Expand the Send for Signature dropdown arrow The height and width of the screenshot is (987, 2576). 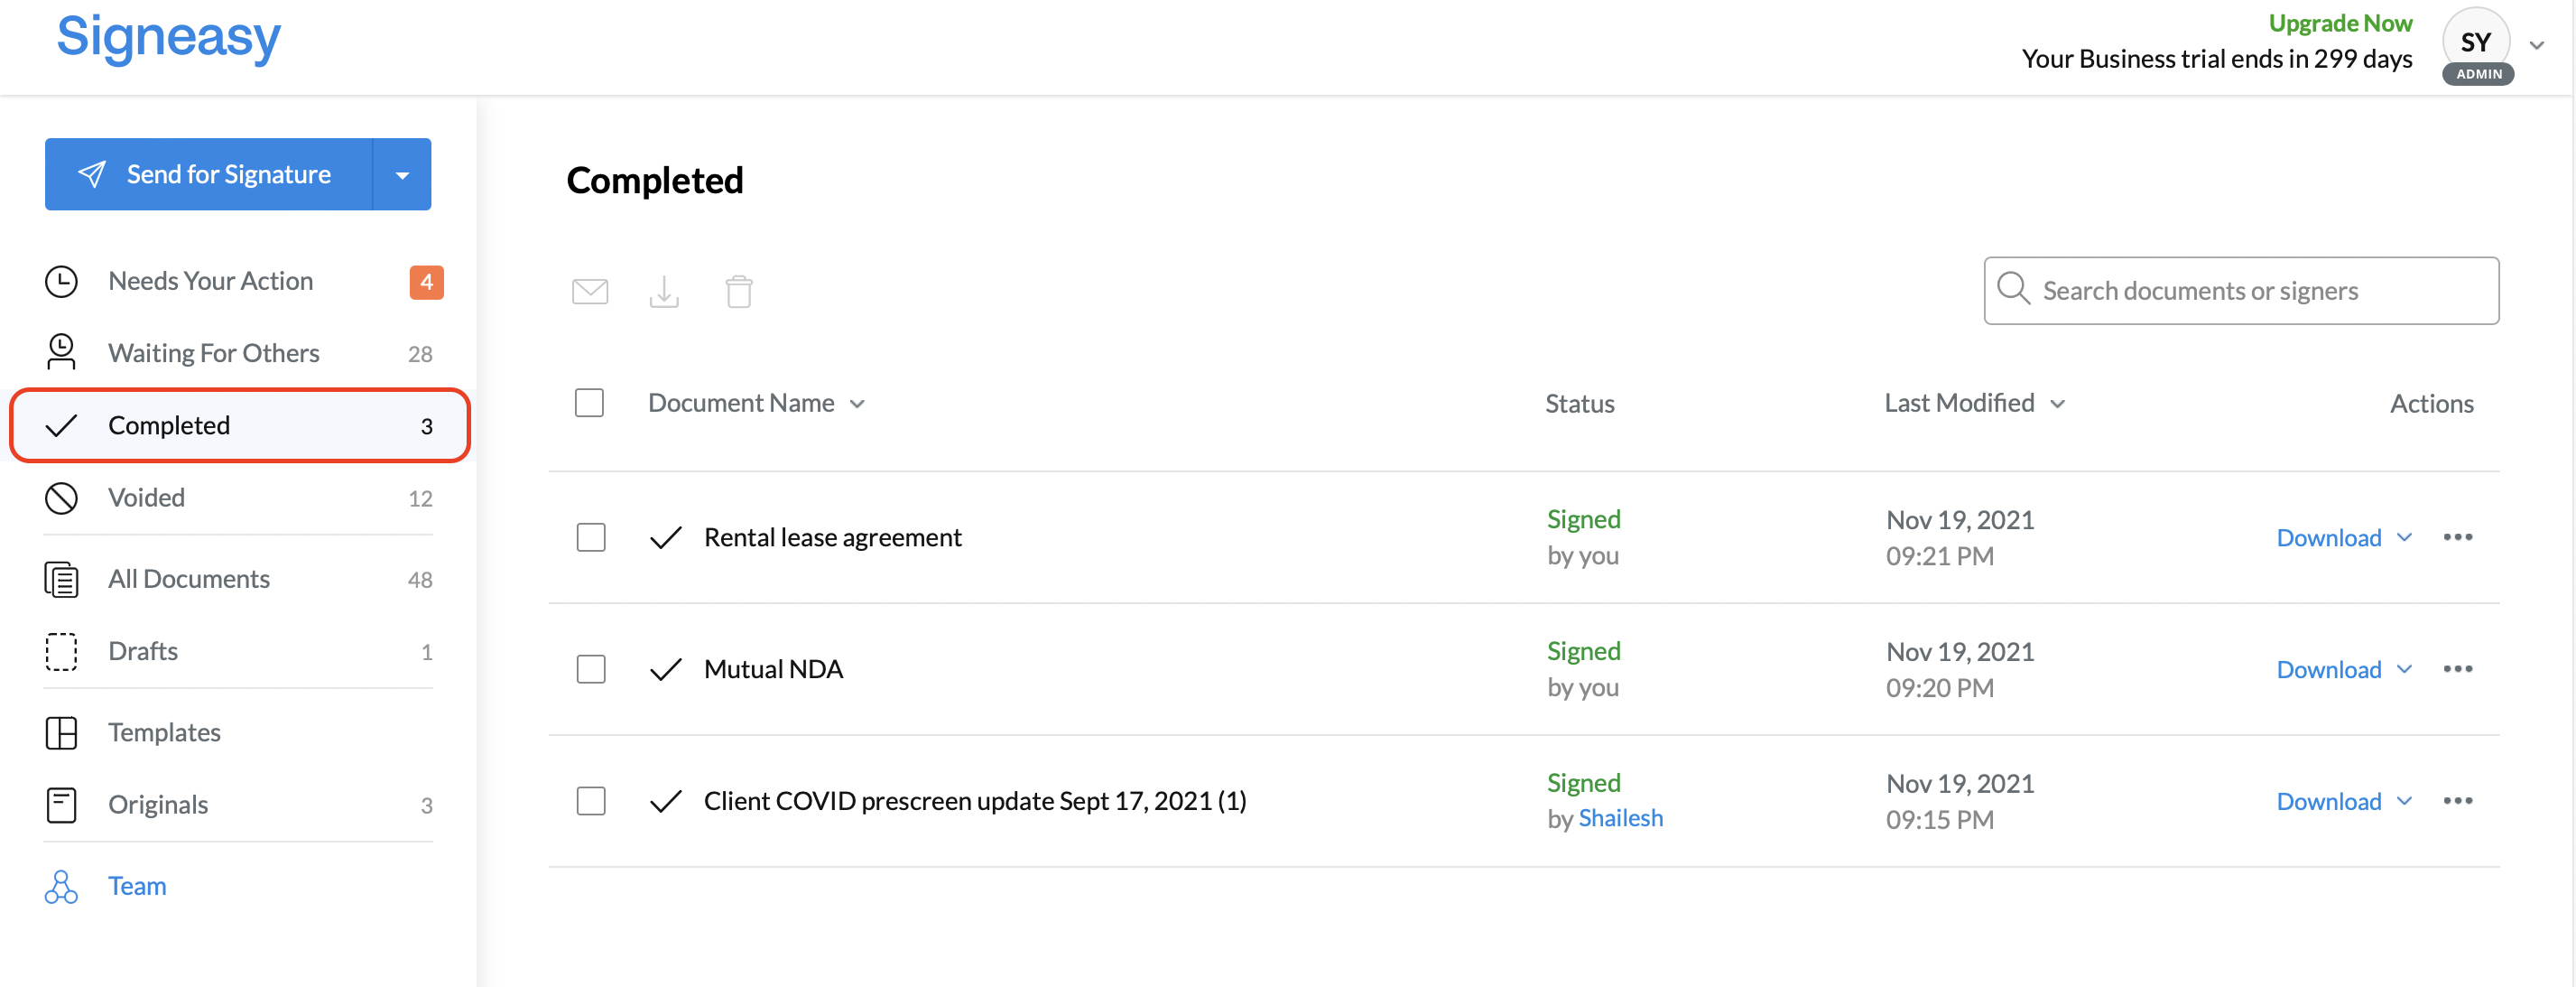coord(402,175)
